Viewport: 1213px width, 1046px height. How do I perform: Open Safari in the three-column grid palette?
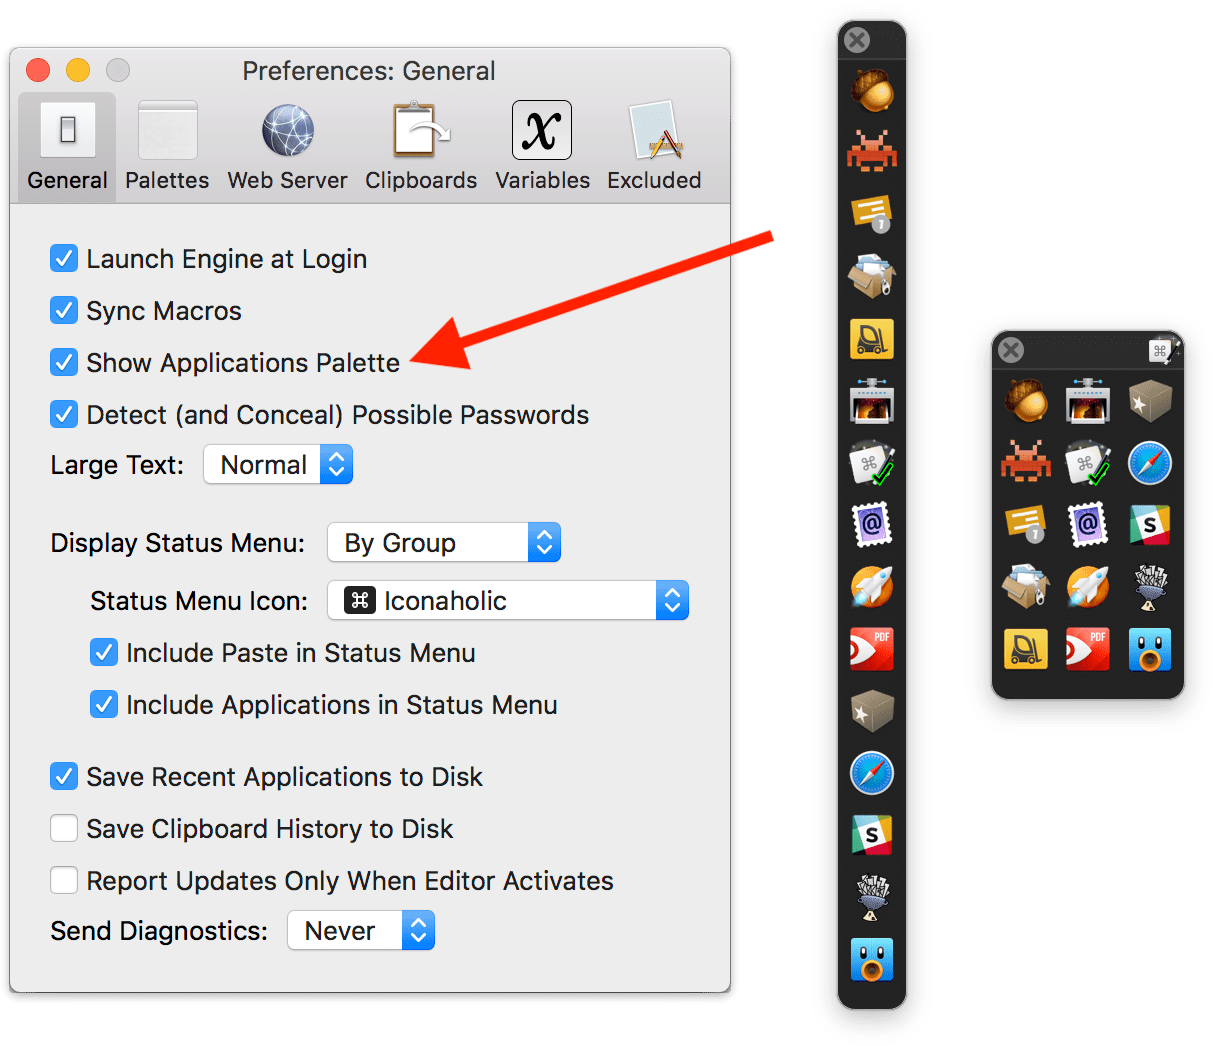point(1150,463)
